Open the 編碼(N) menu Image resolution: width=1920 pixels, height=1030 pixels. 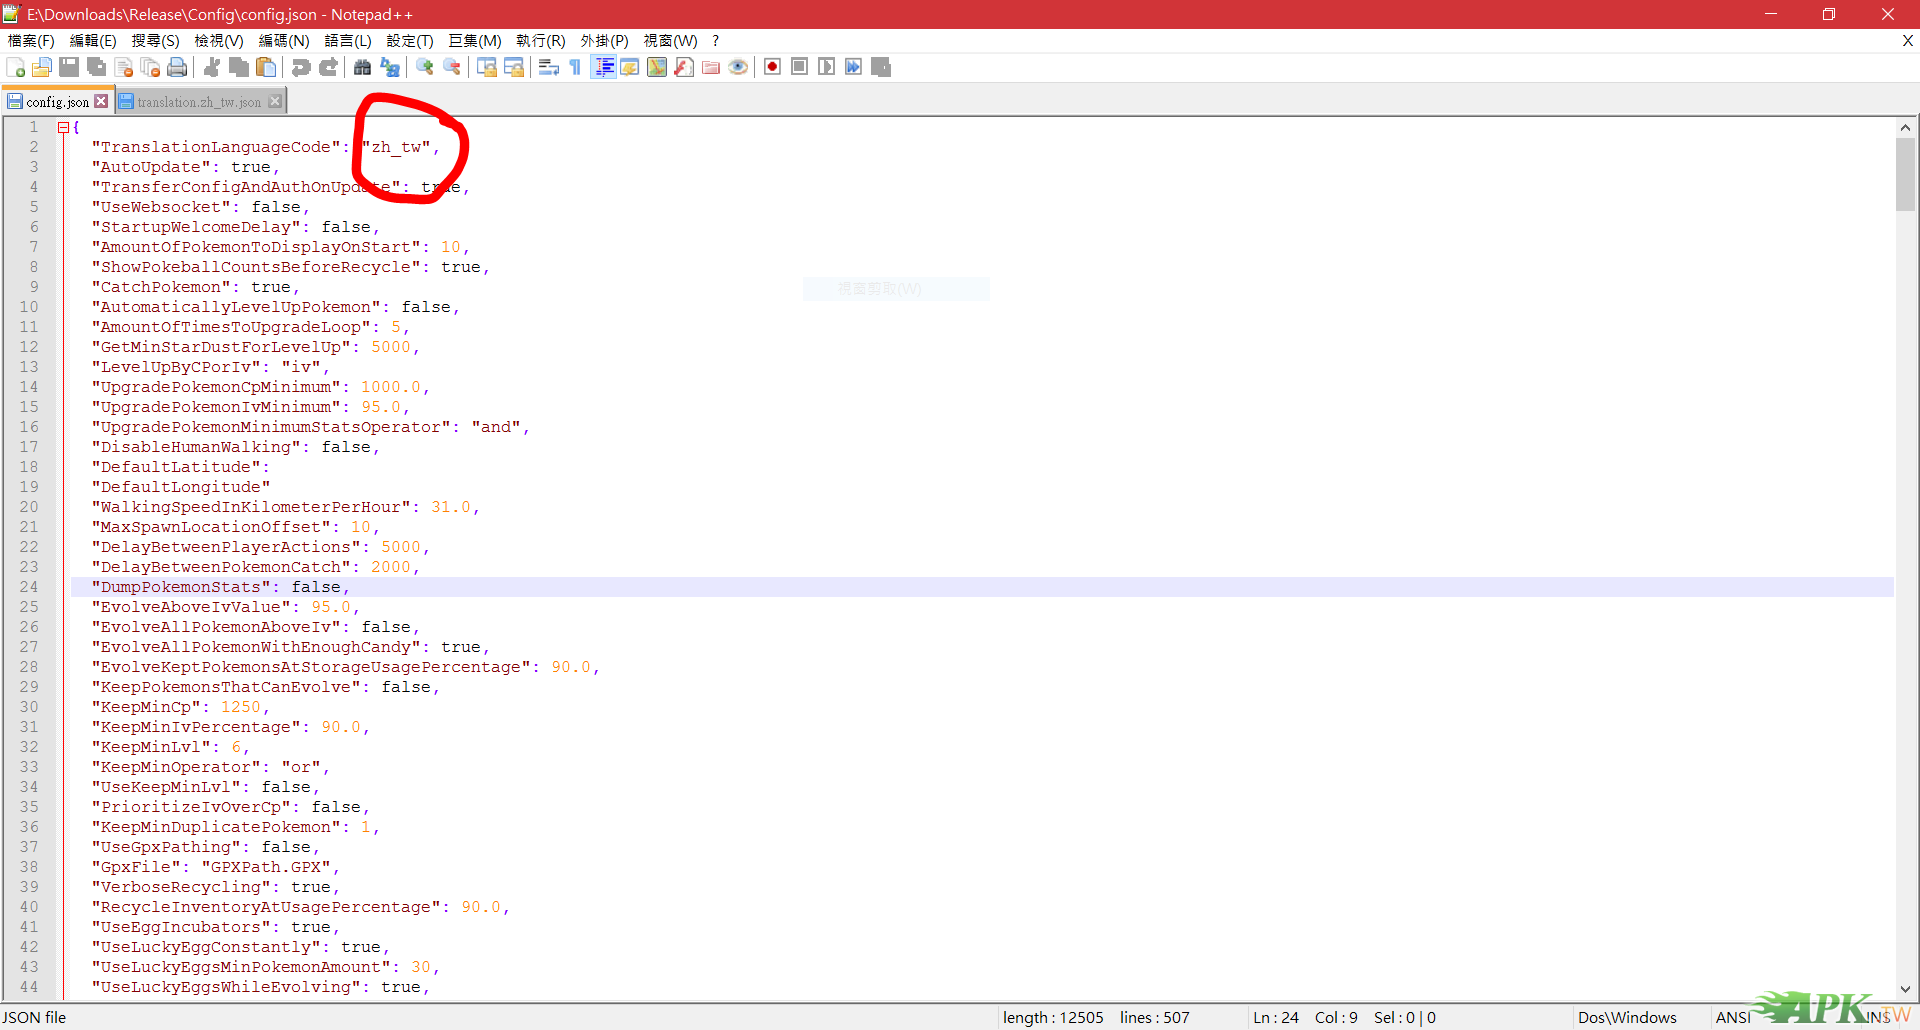284,41
